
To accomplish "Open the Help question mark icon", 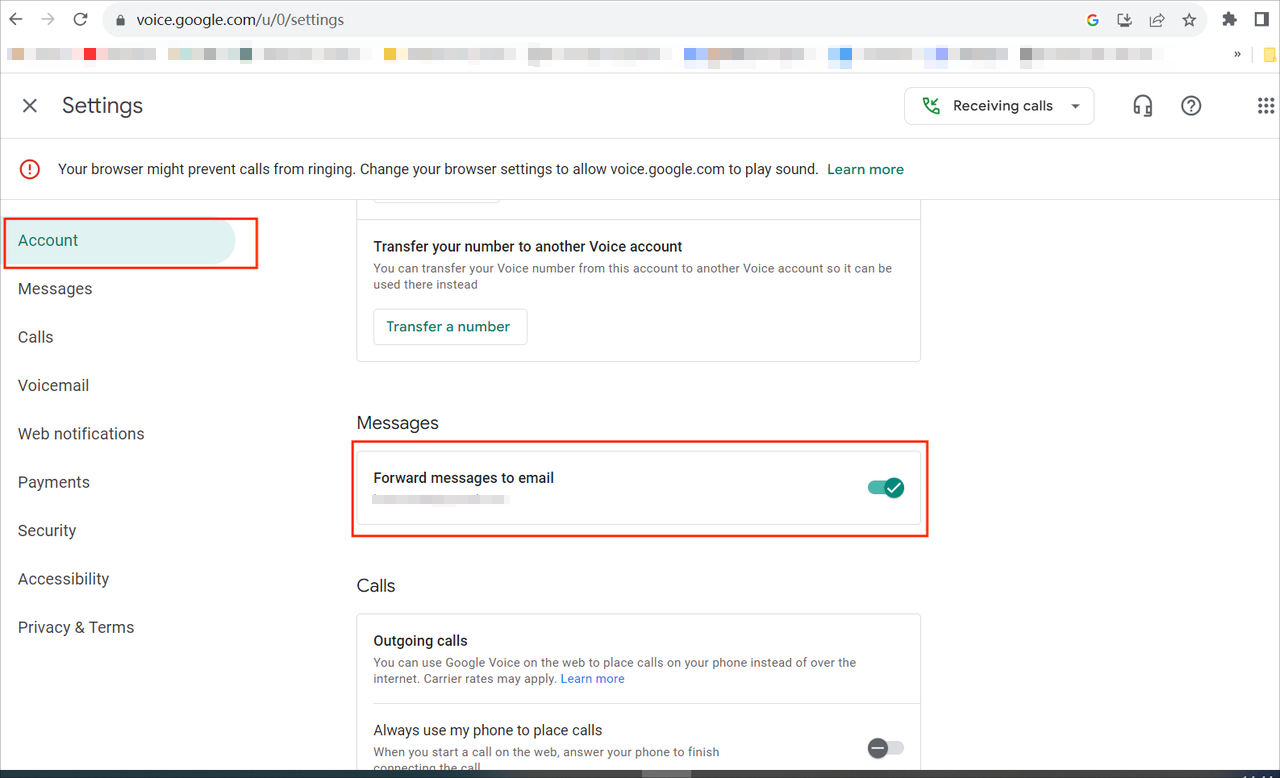I will pyautogui.click(x=1190, y=106).
